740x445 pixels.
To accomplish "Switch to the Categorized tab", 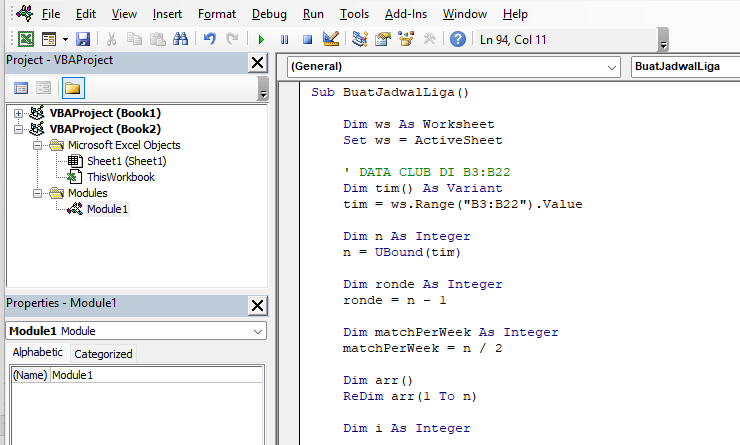I will 103,354.
